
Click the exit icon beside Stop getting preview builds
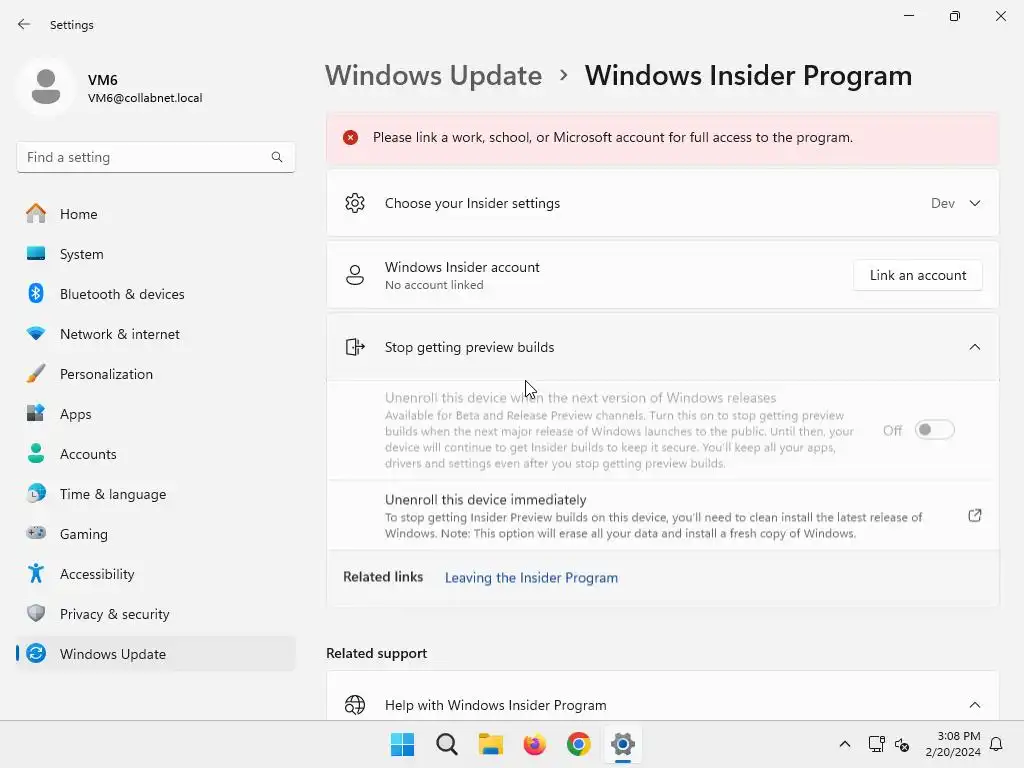tap(355, 347)
